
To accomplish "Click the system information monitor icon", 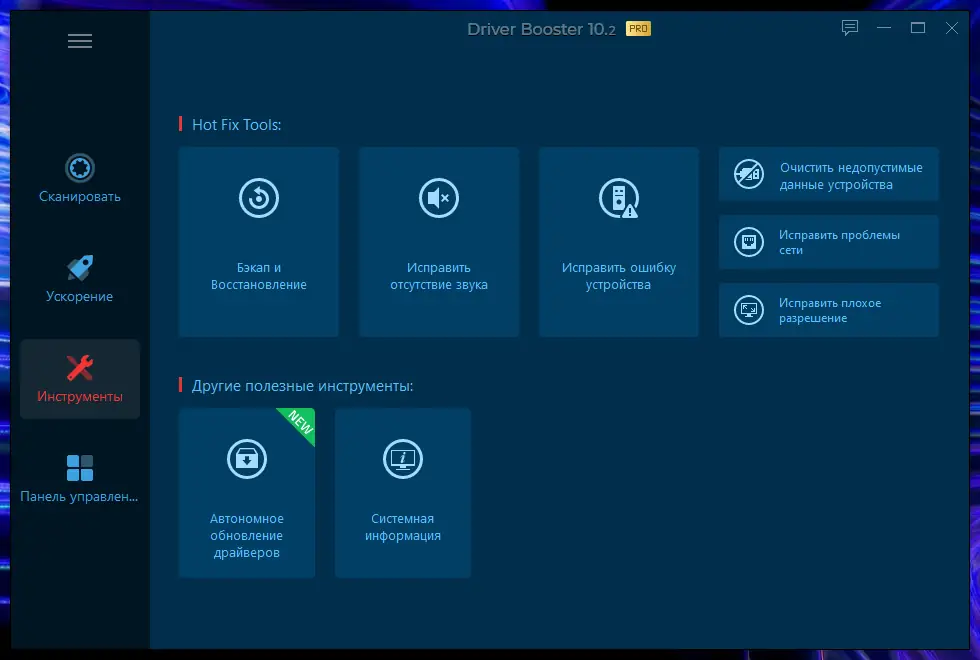I will point(403,459).
